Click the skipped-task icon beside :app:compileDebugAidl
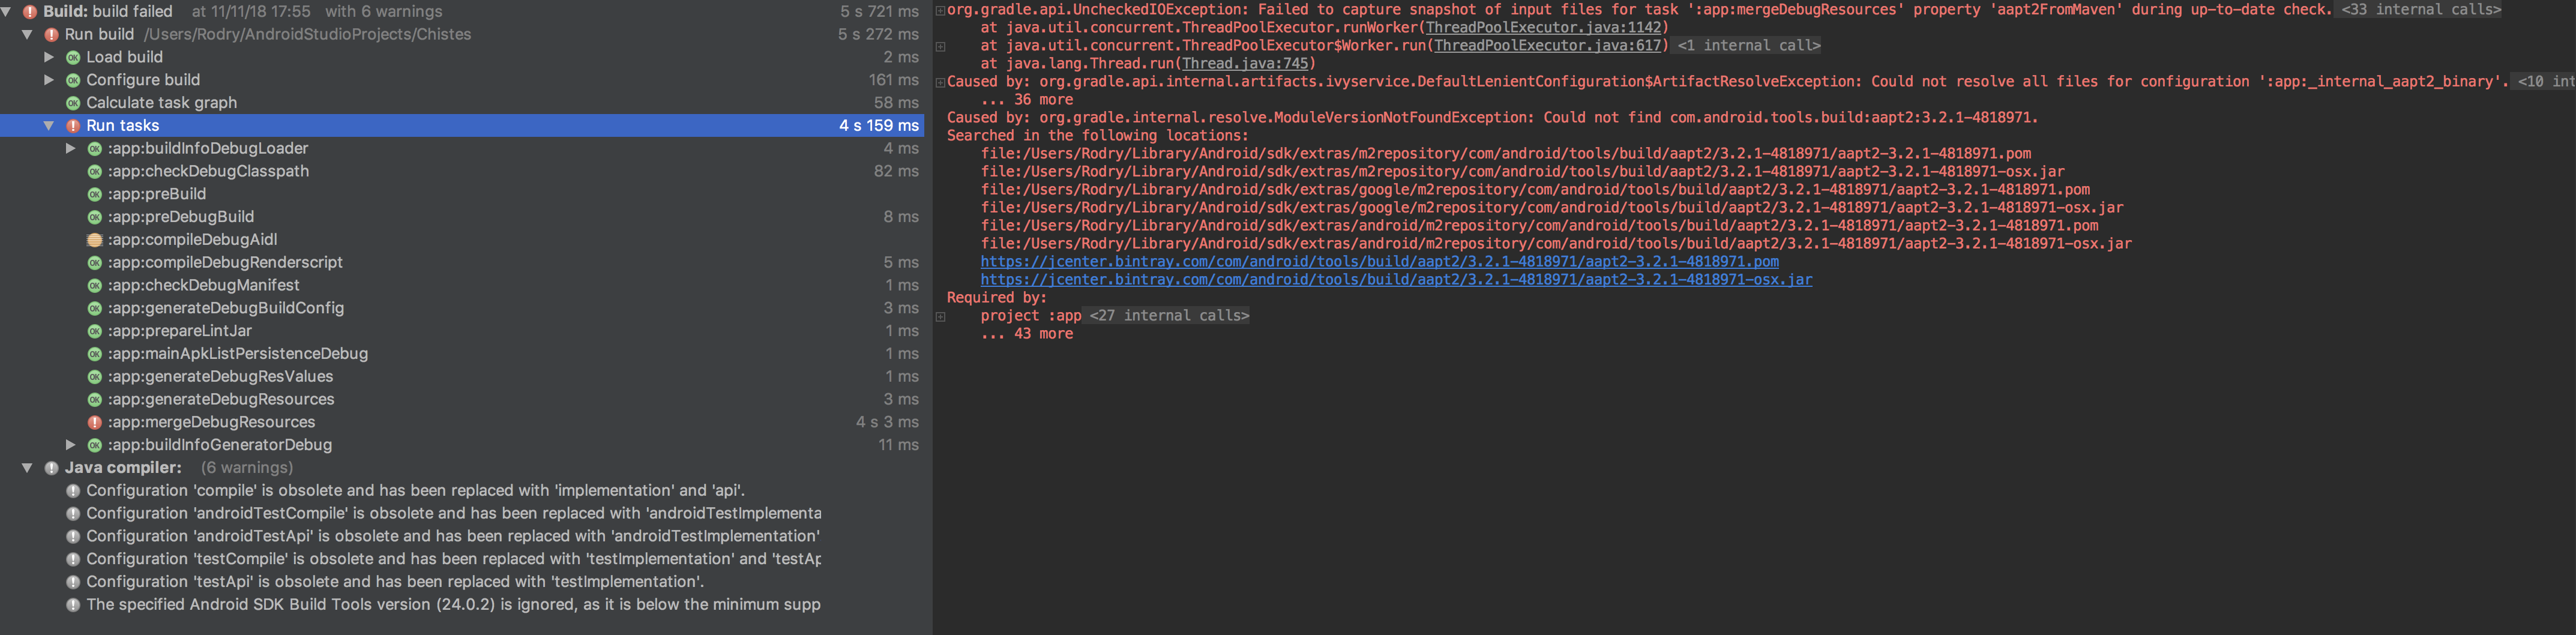This screenshot has width=2576, height=635. tap(95, 240)
